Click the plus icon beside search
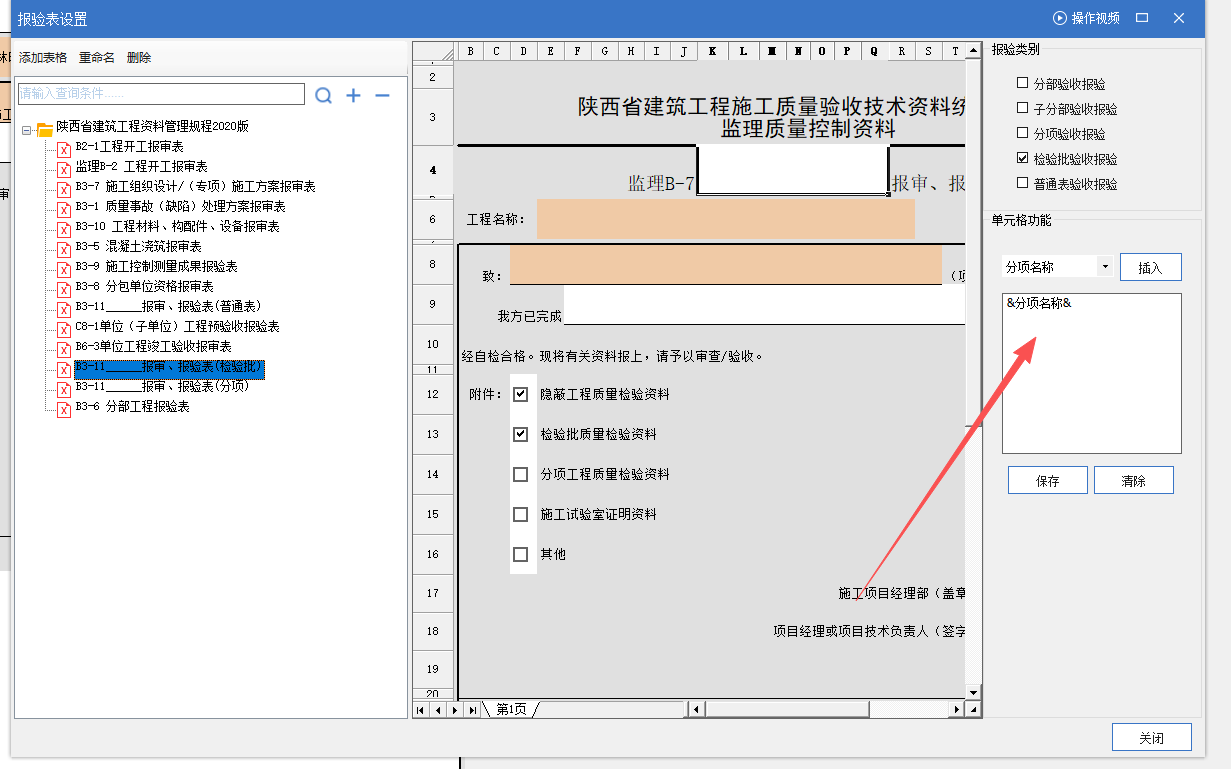Viewport: 1231px width, 769px height. pos(353,95)
